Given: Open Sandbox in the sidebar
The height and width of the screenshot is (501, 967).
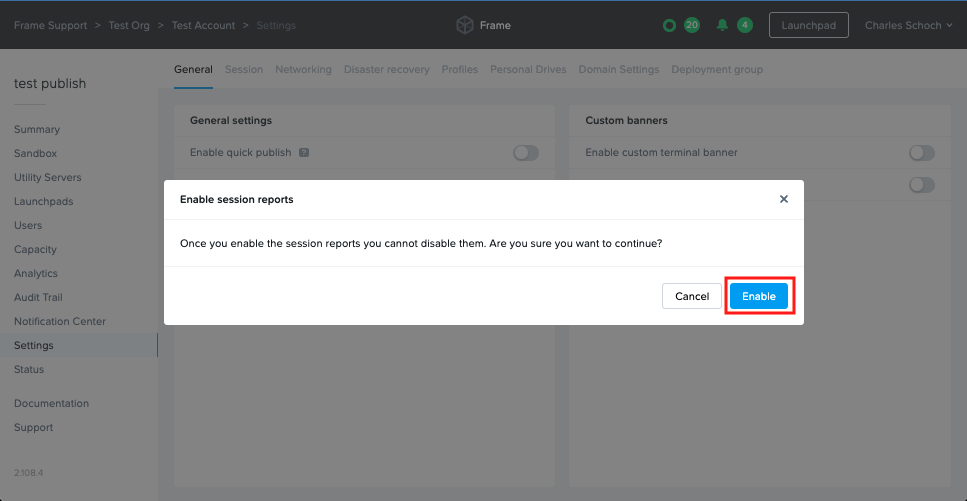Looking at the screenshot, I should (35, 154).
